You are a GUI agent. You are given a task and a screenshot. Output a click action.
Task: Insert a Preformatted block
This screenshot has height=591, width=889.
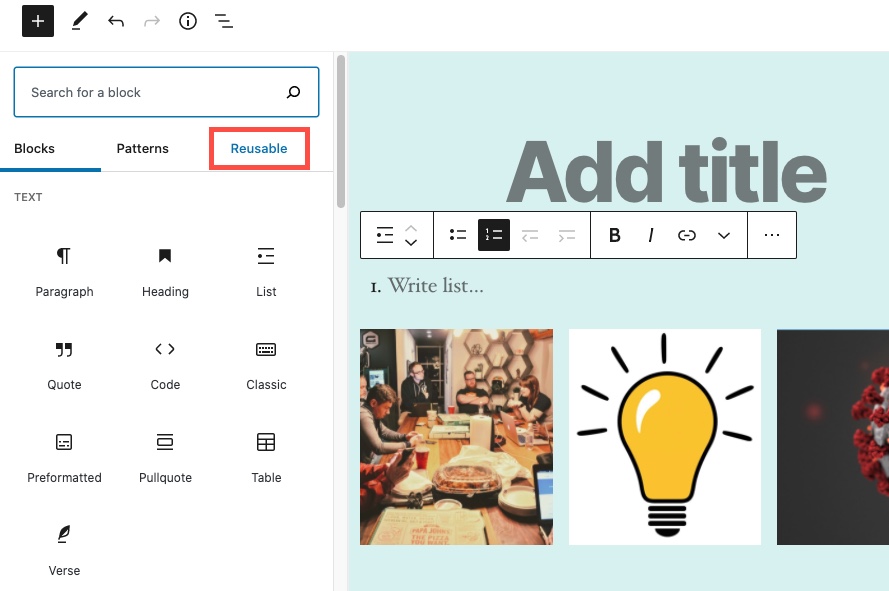pyautogui.click(x=64, y=458)
